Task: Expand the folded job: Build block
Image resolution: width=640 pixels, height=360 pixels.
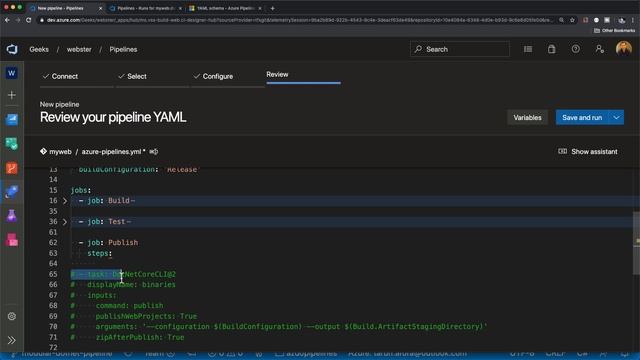Action: (x=64, y=201)
